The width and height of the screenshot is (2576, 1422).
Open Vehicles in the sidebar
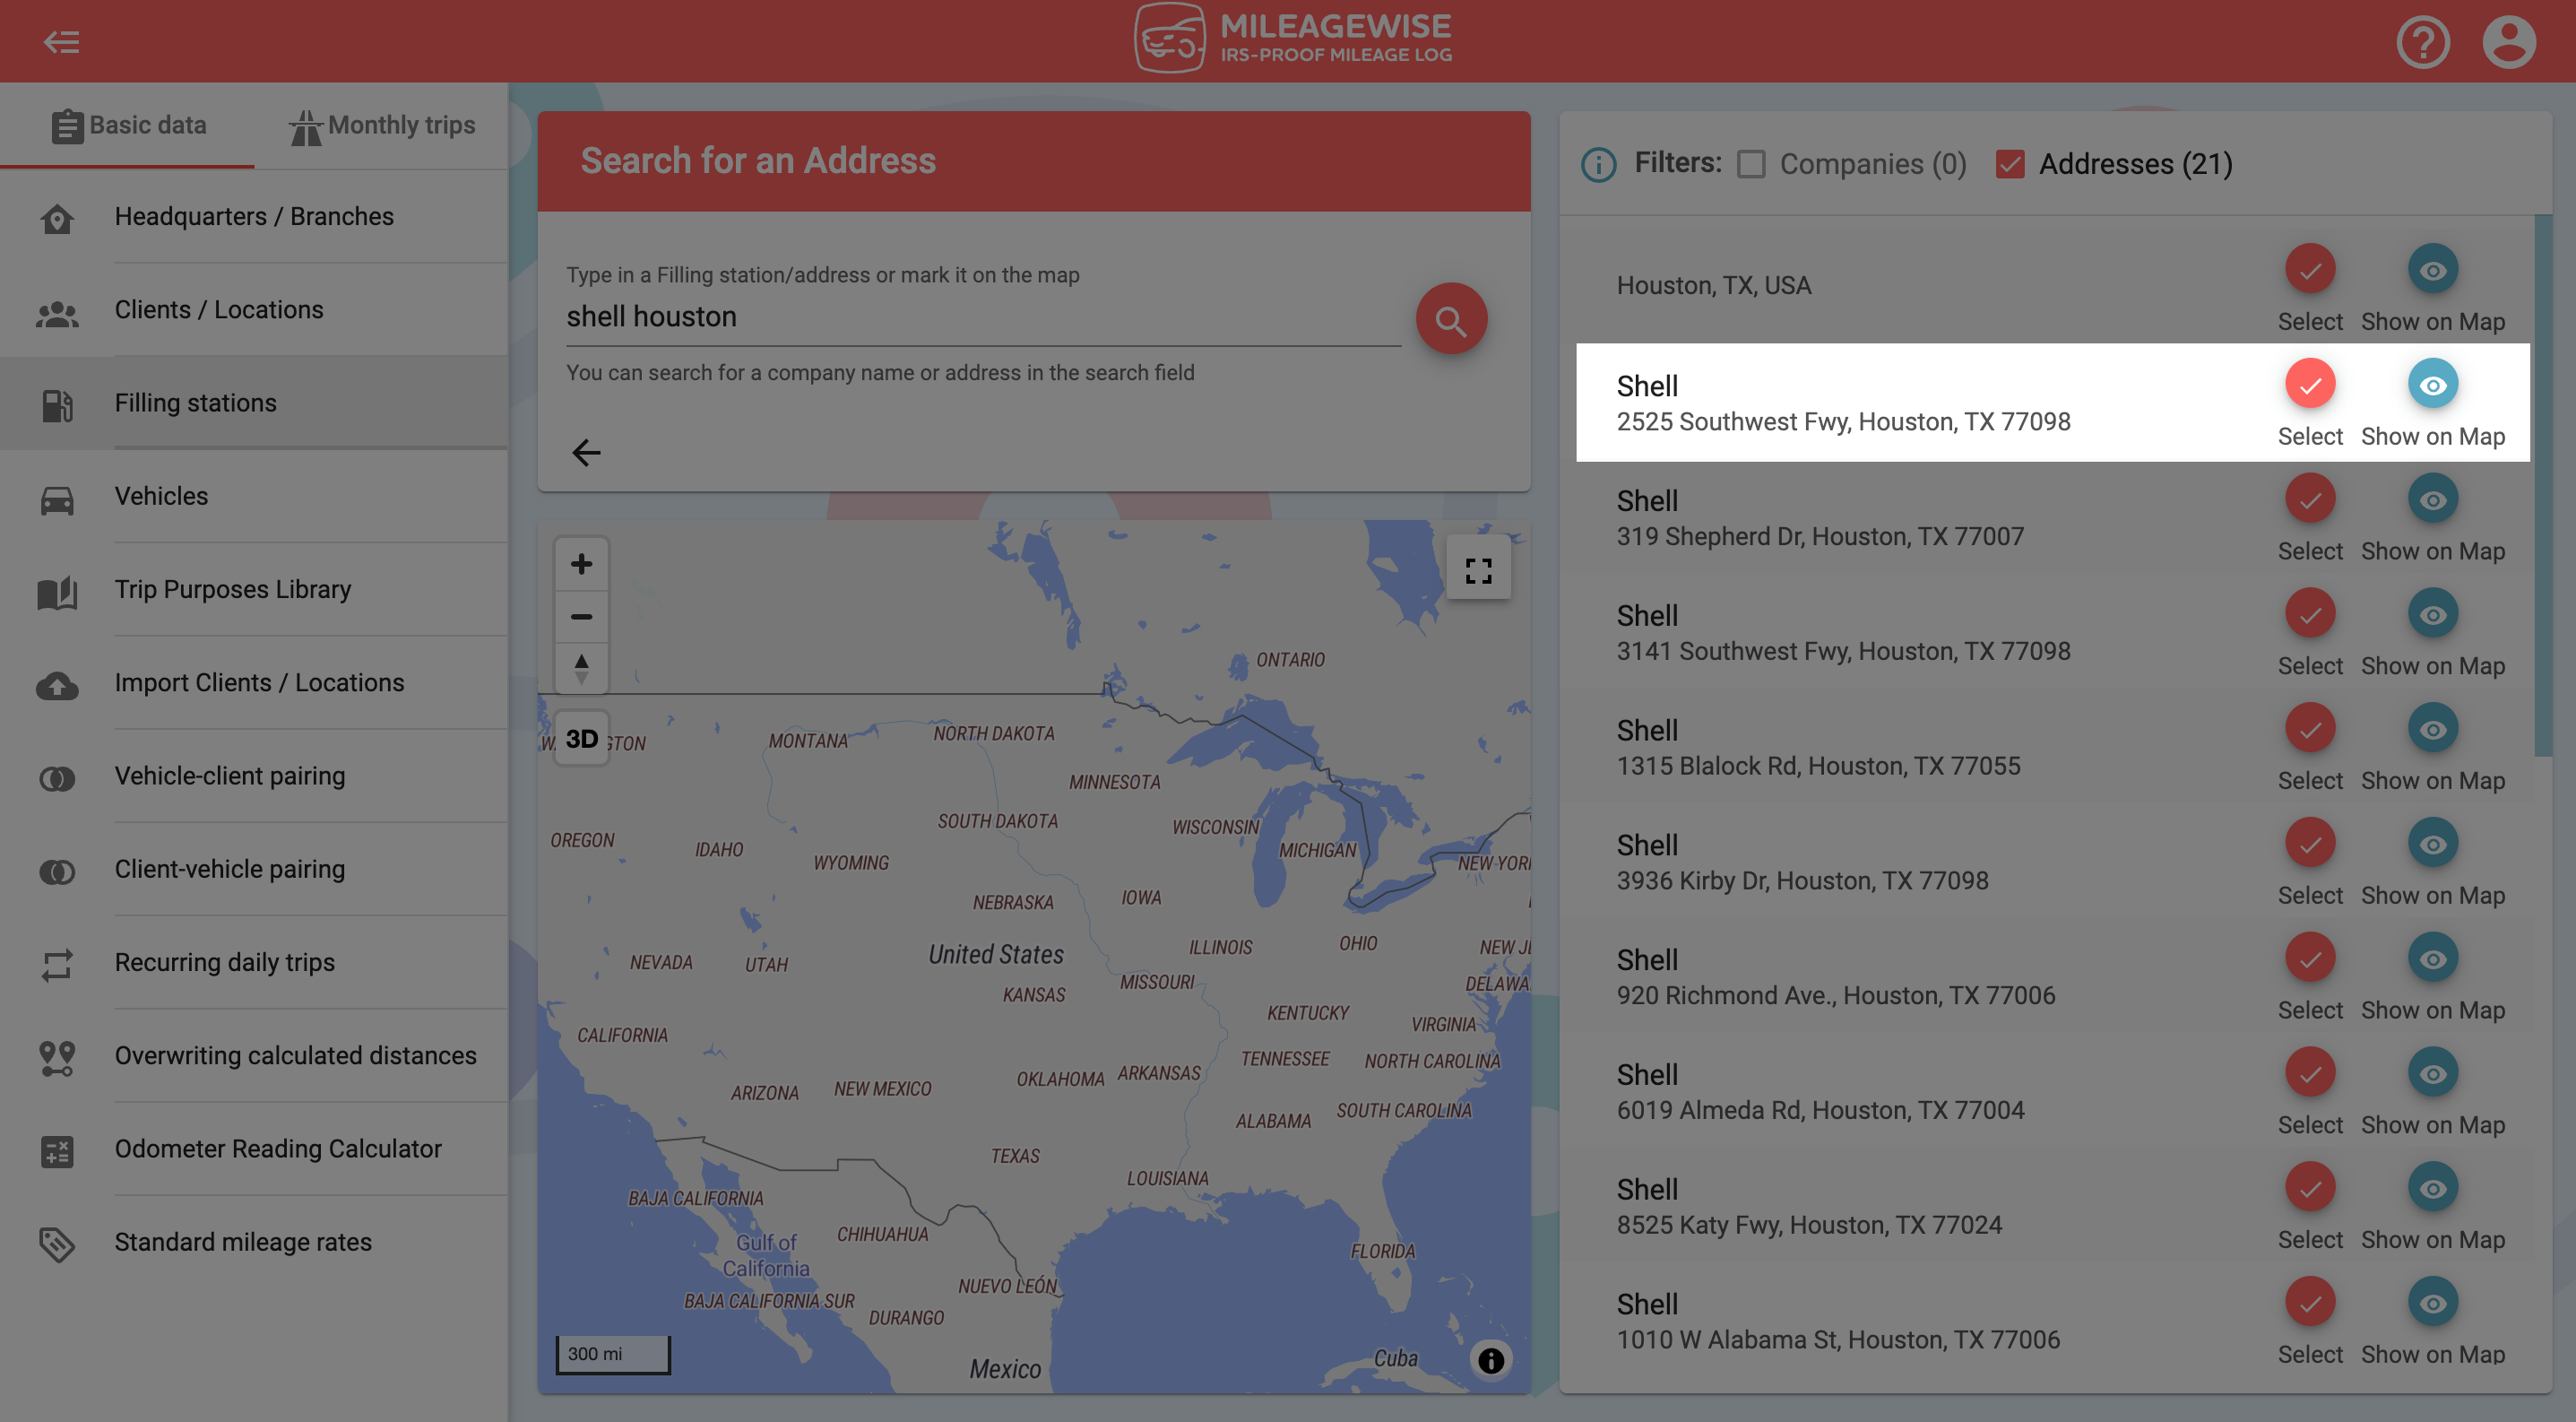[x=161, y=496]
